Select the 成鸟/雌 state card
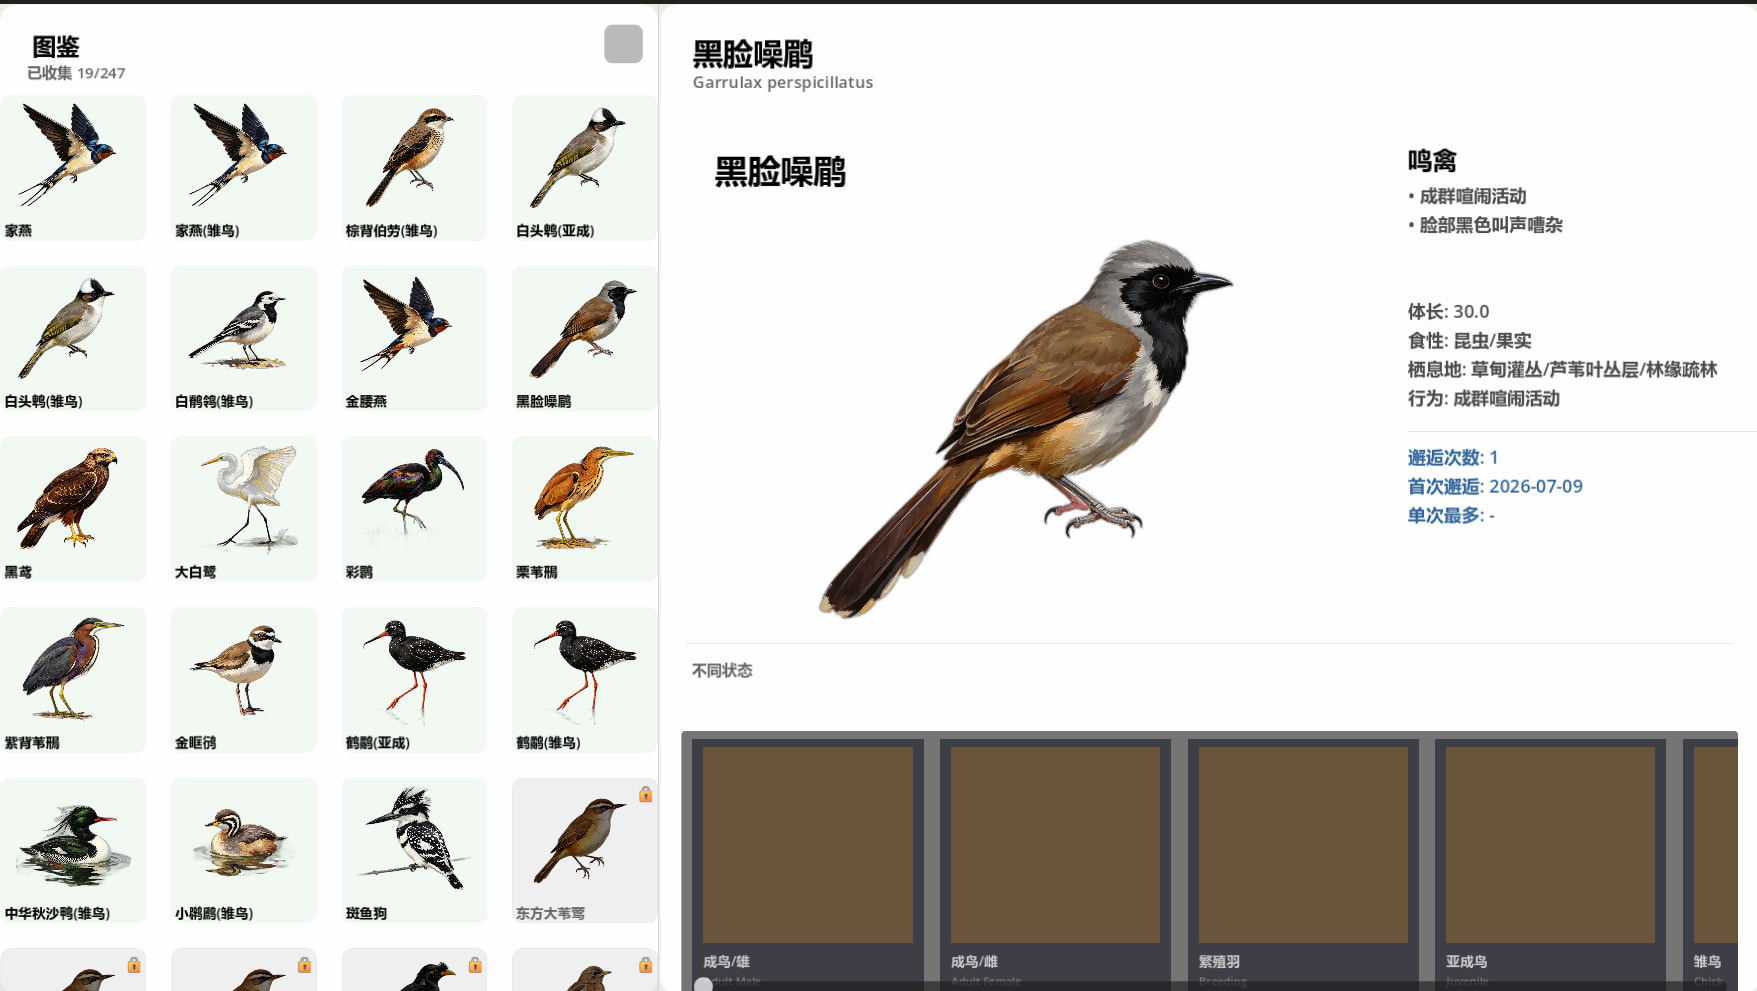The image size is (1757, 991). [x=1055, y=865]
